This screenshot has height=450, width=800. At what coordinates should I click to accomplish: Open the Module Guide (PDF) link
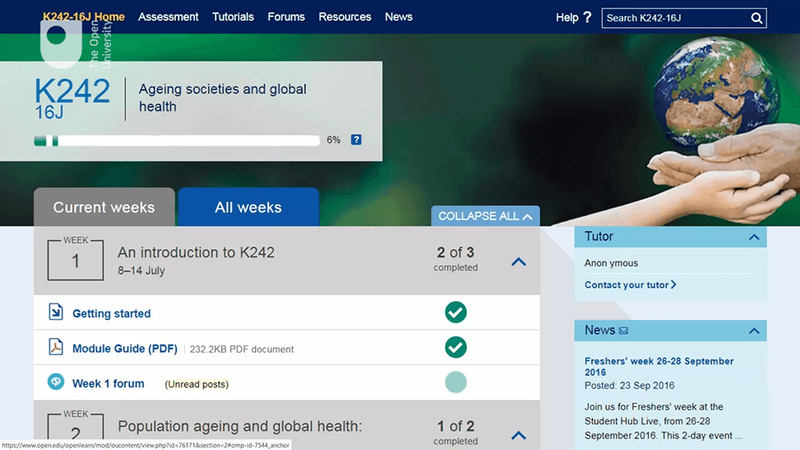tap(125, 348)
